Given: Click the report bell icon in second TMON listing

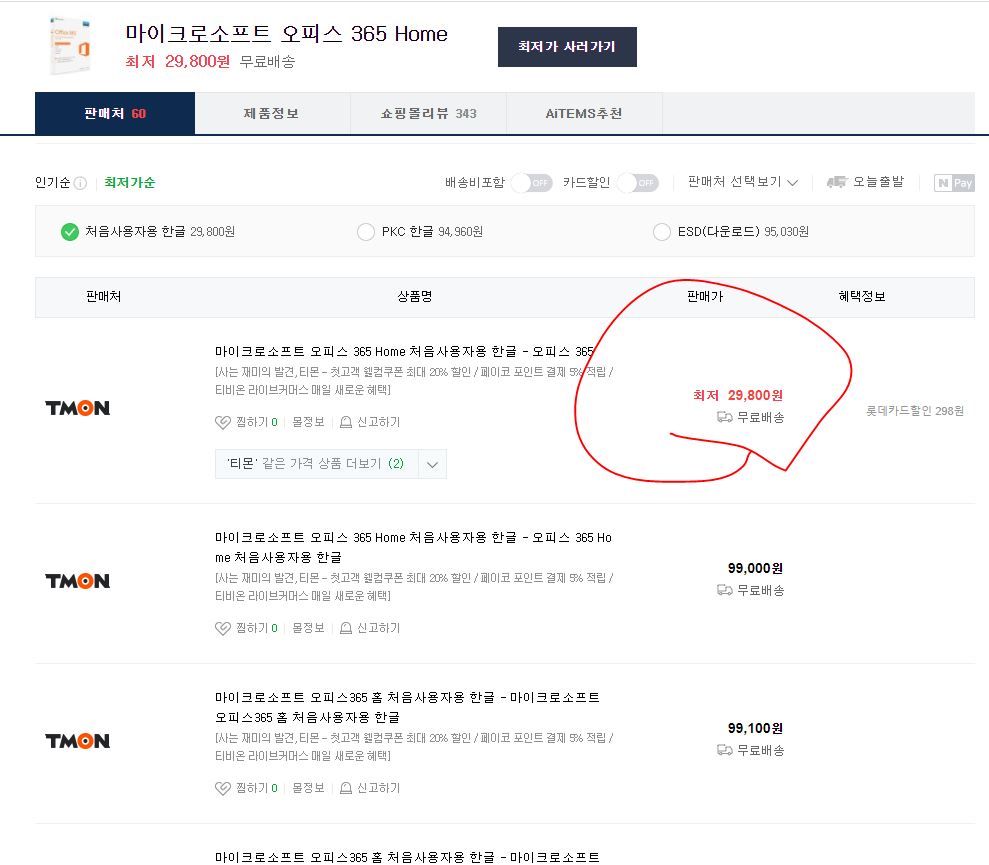Looking at the screenshot, I should coord(346,628).
